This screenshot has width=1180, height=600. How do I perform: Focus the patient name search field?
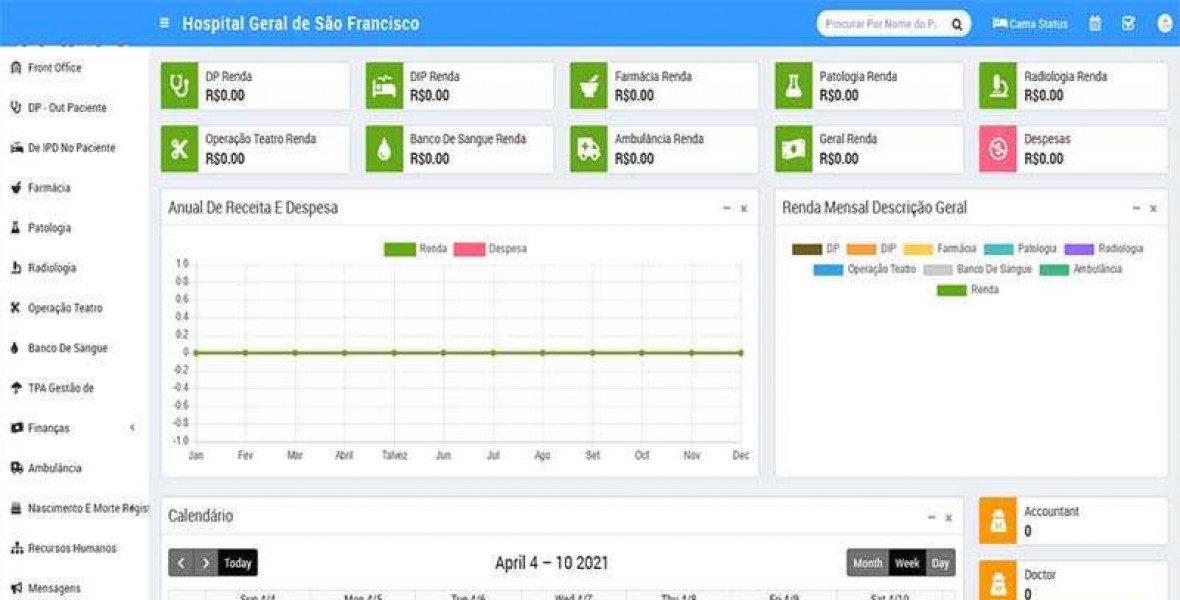click(883, 24)
